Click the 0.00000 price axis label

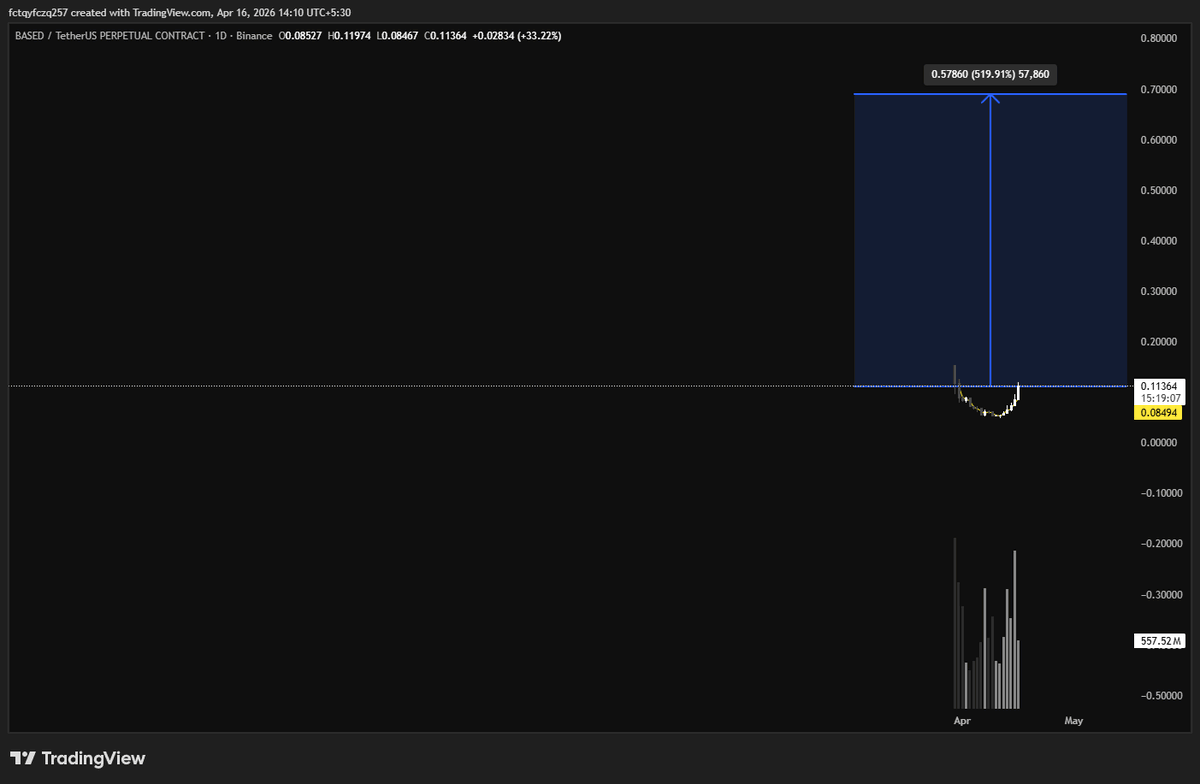point(1159,443)
